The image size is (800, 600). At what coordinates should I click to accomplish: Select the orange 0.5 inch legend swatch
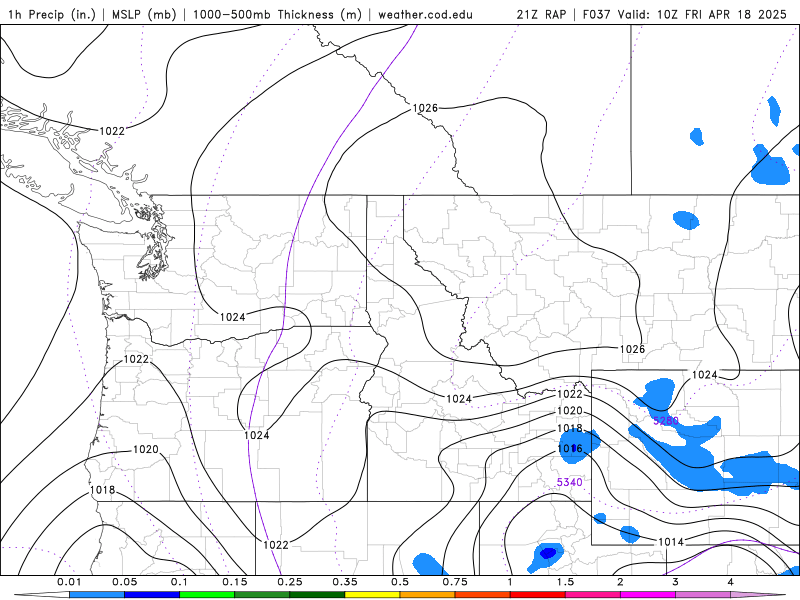tap(428, 595)
